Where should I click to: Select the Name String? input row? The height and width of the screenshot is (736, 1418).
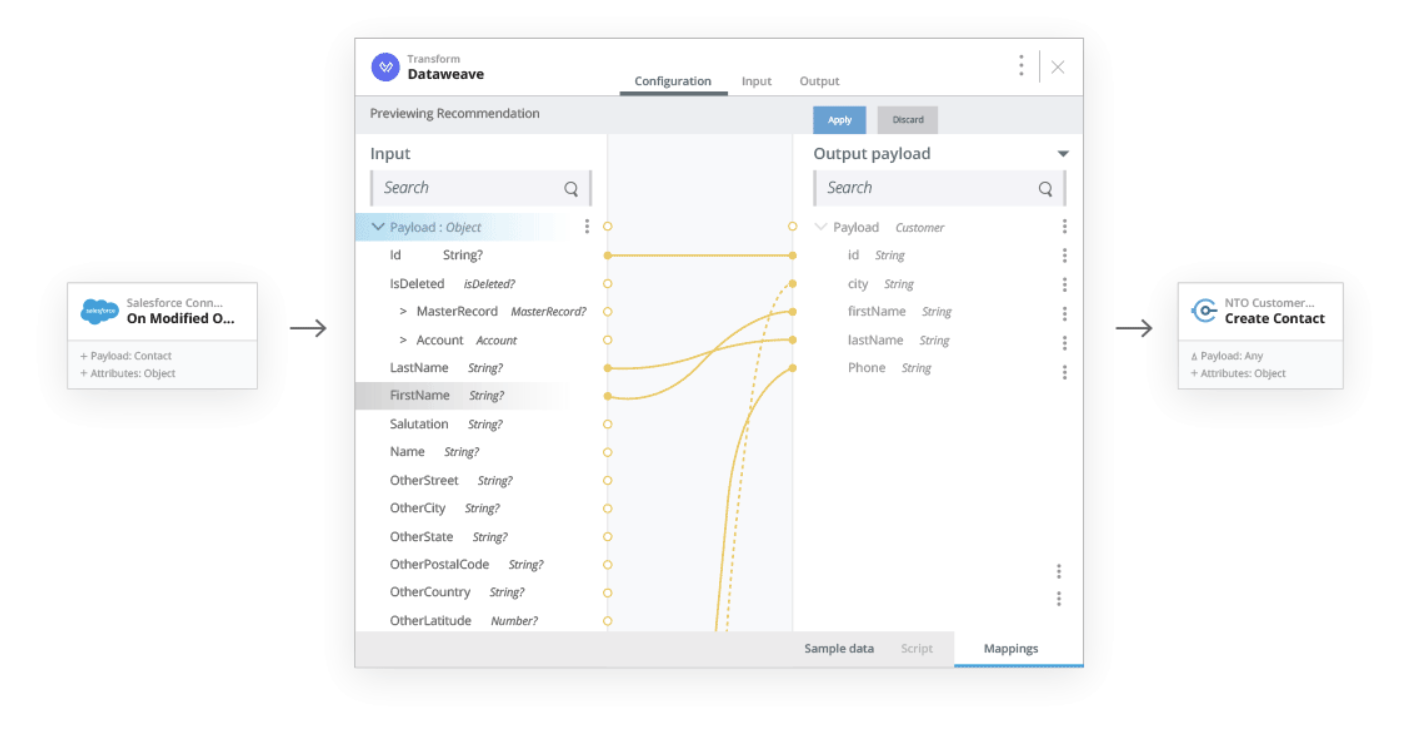434,452
